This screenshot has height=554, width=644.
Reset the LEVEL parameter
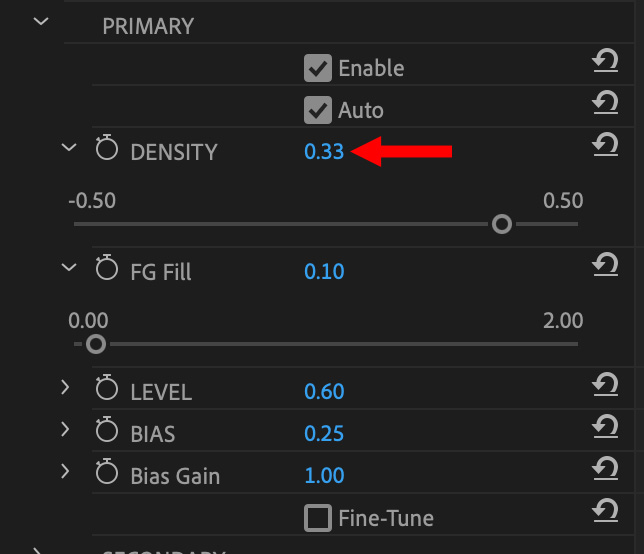tap(604, 385)
